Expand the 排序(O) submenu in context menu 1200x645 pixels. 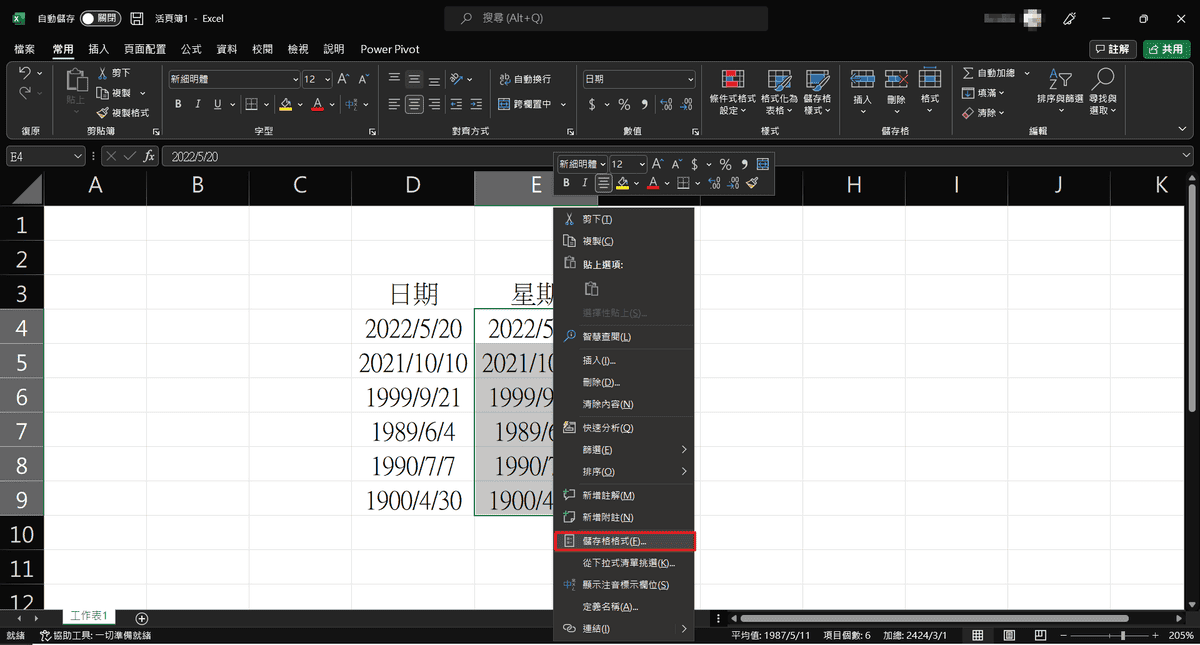625,471
